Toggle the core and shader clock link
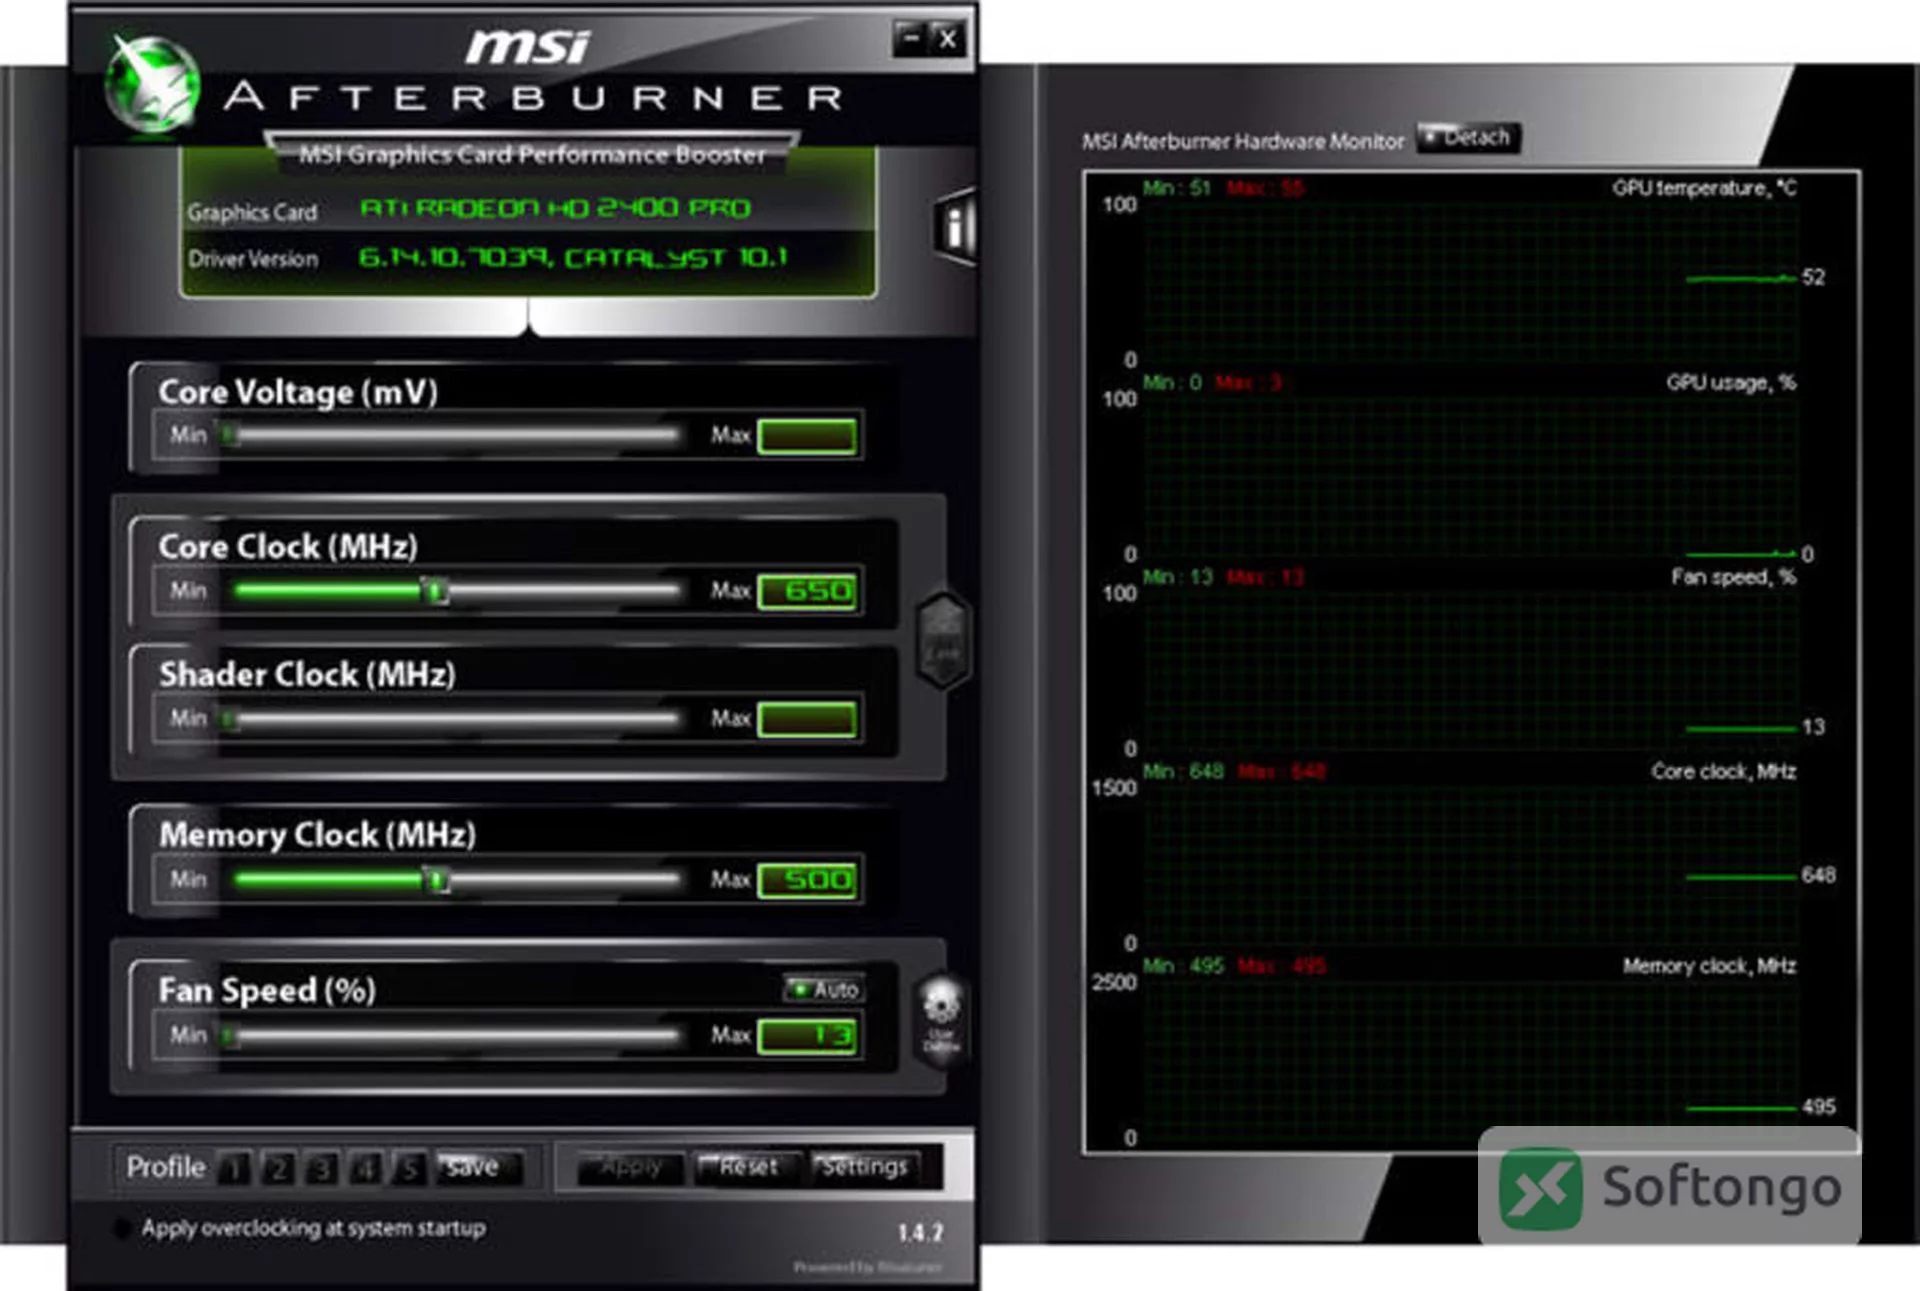 pyautogui.click(x=943, y=641)
